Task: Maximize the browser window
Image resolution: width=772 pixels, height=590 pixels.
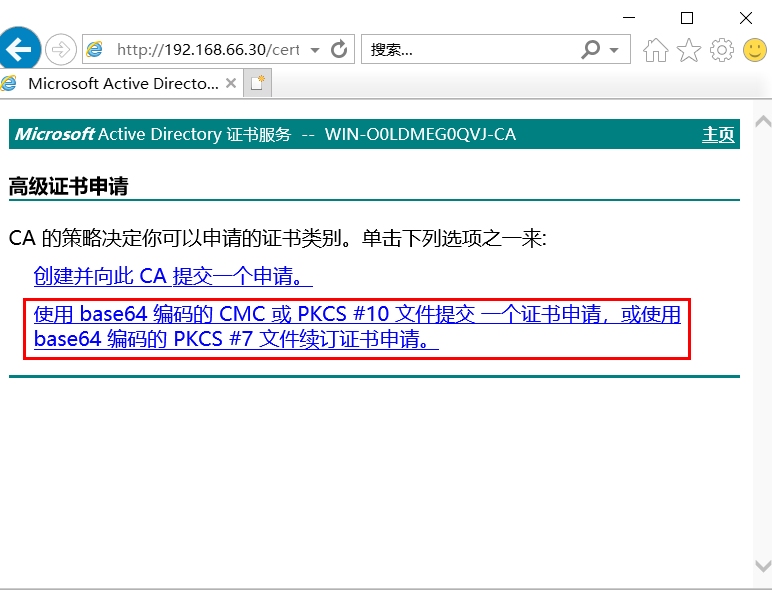Action: pos(687,18)
